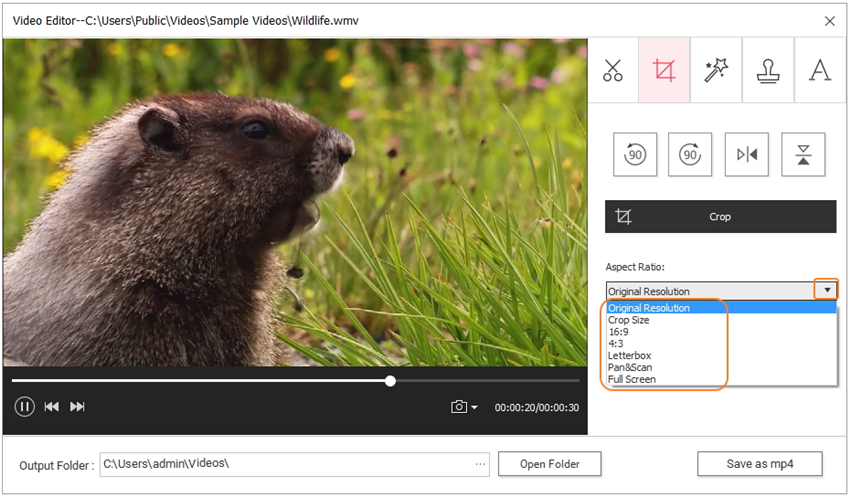Skip to the next frame

pyautogui.click(x=77, y=406)
